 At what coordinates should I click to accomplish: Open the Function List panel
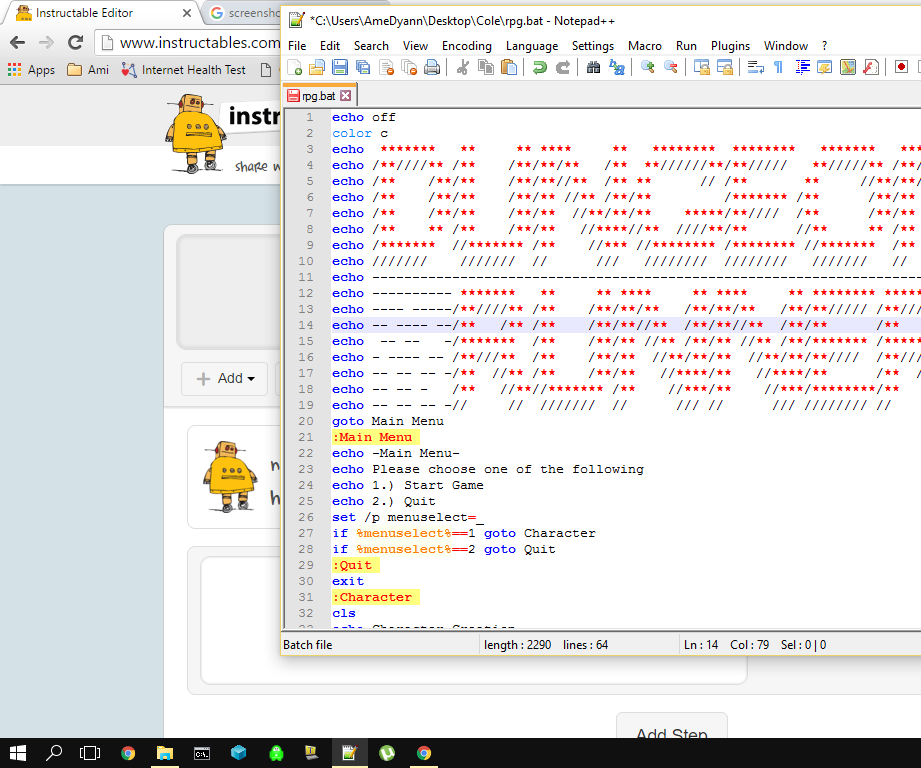870,68
